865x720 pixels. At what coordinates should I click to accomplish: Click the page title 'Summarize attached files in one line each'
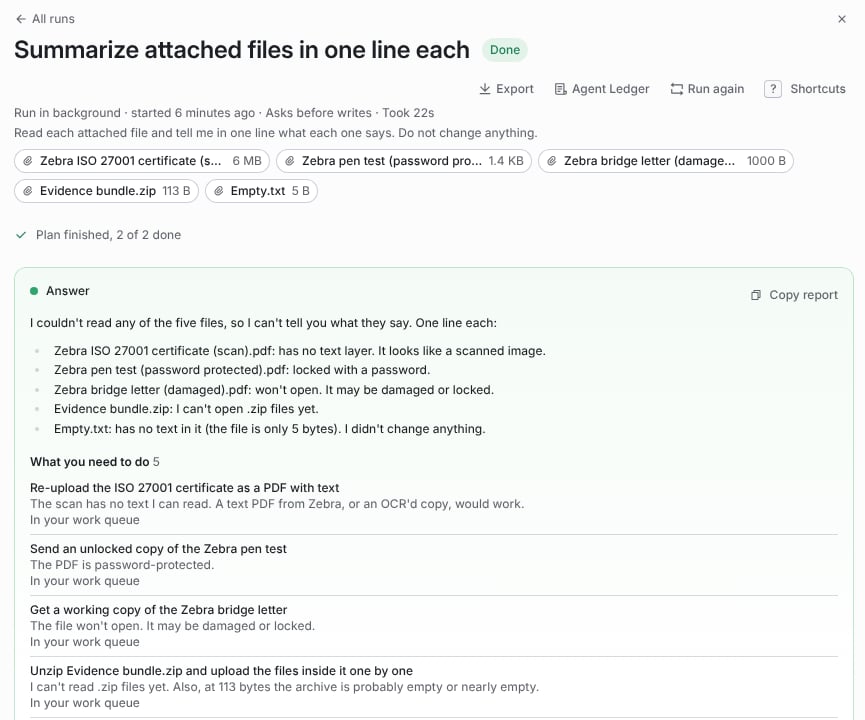(x=242, y=50)
